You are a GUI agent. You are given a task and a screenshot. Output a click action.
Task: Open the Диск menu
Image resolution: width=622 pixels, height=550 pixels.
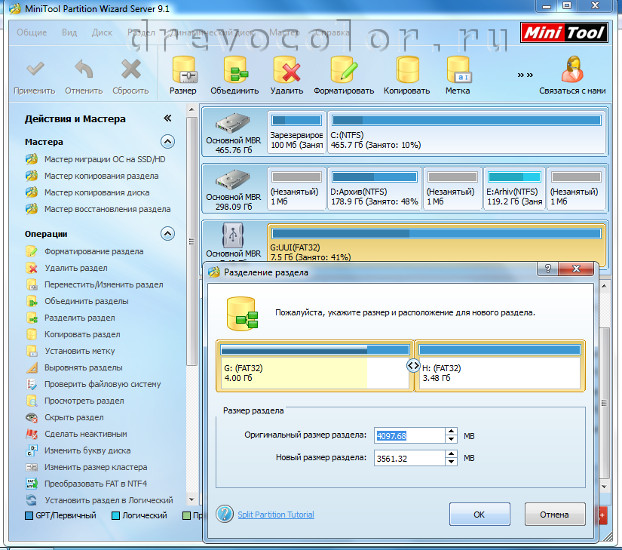point(102,33)
